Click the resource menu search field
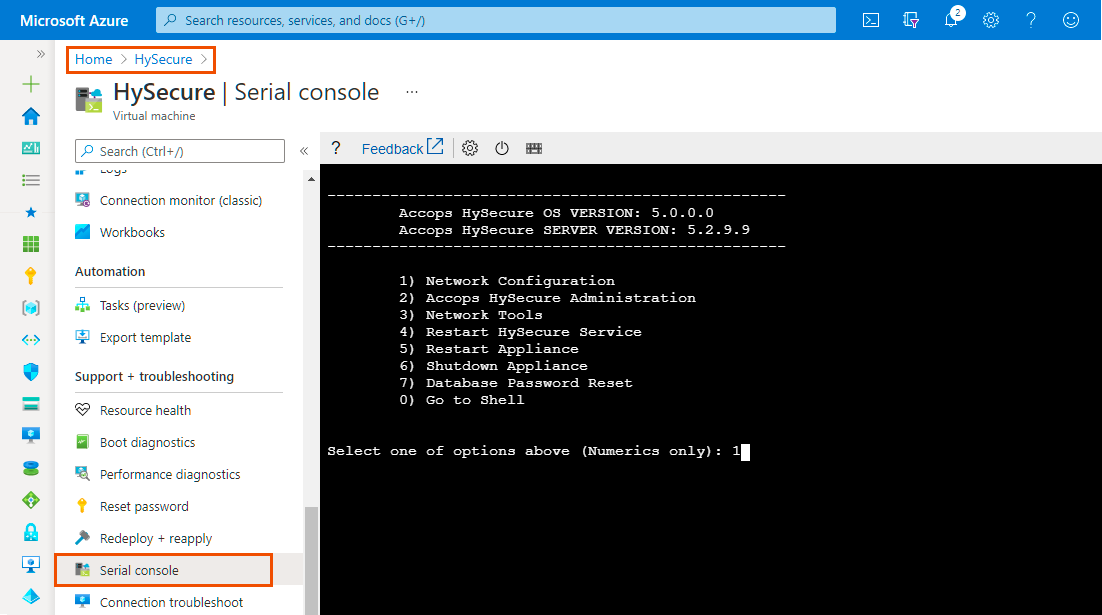 180,151
